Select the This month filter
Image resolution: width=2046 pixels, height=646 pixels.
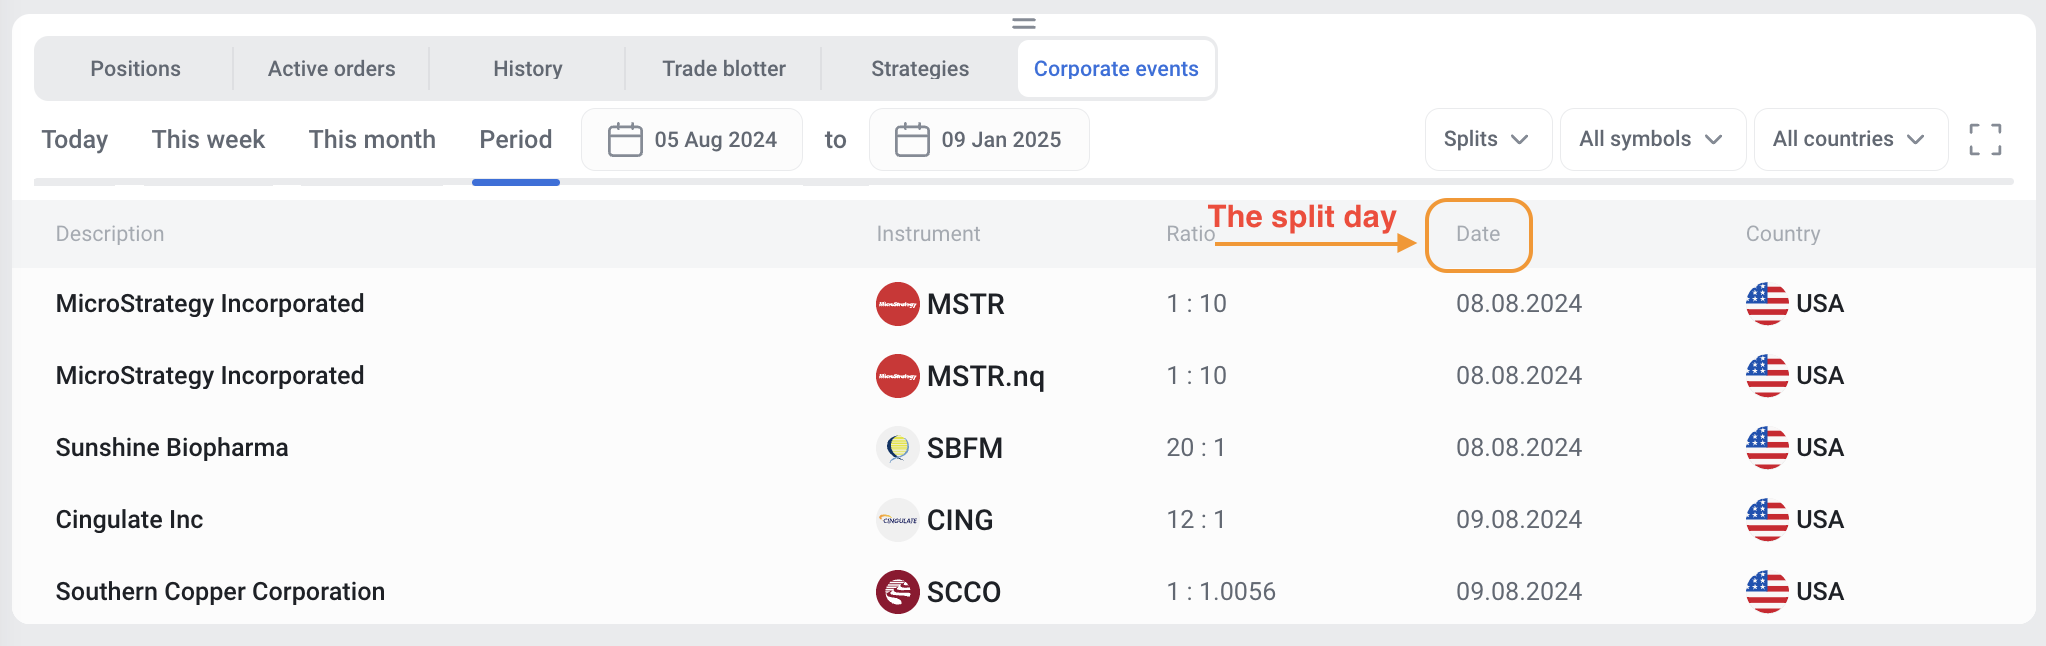point(372,139)
